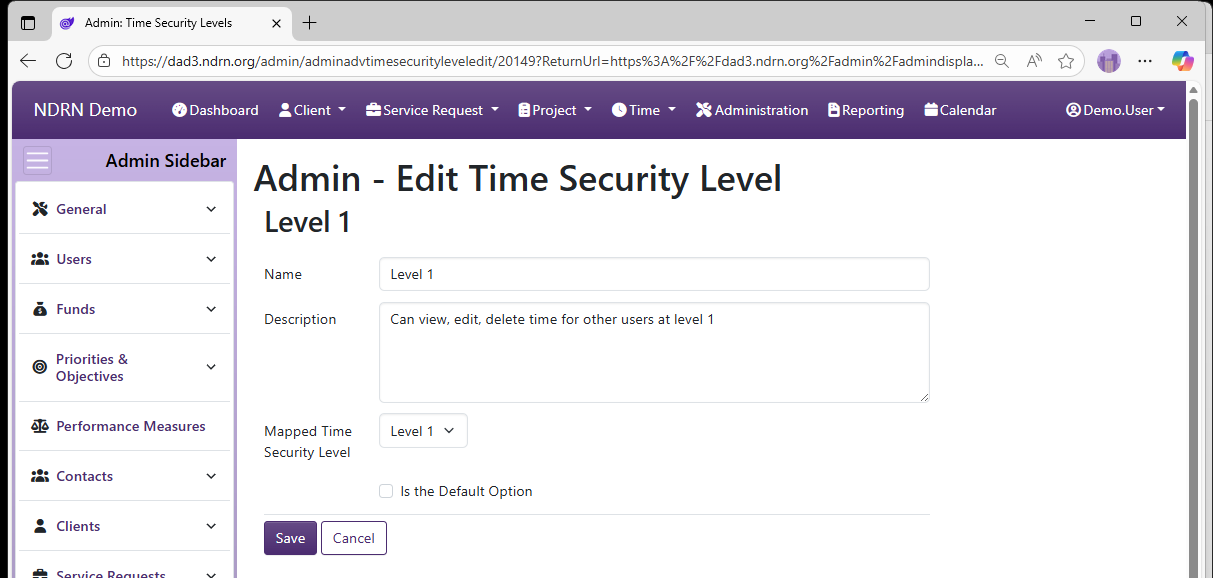Click inside the Description text area
This screenshot has width=1213, height=578.
point(654,353)
